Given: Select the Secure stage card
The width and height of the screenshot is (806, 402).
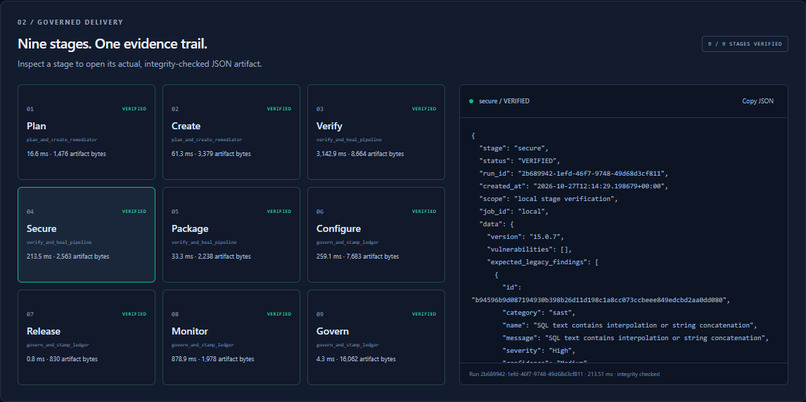Looking at the screenshot, I should click(86, 235).
